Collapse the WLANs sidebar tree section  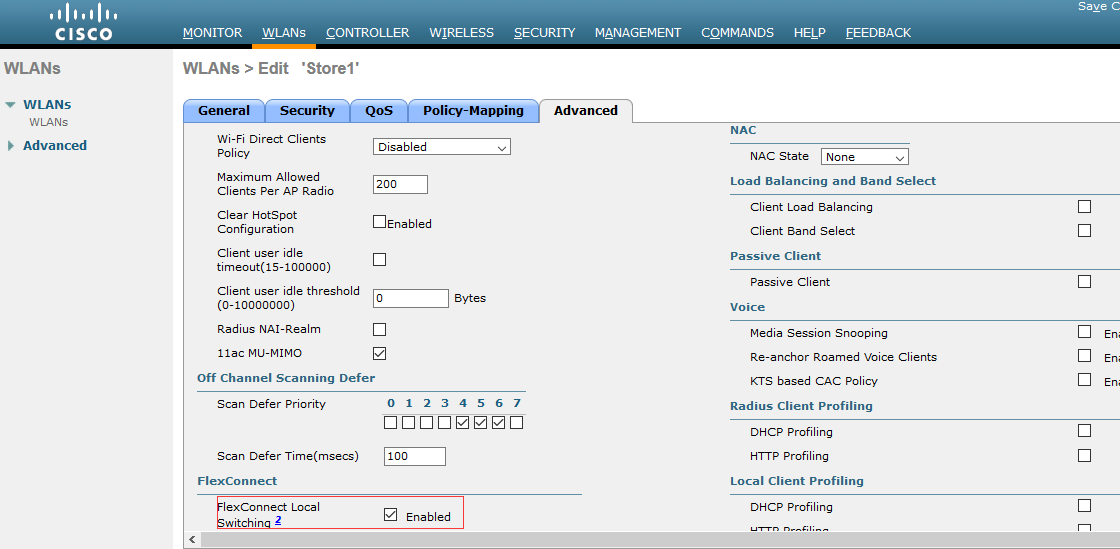[x=10, y=105]
